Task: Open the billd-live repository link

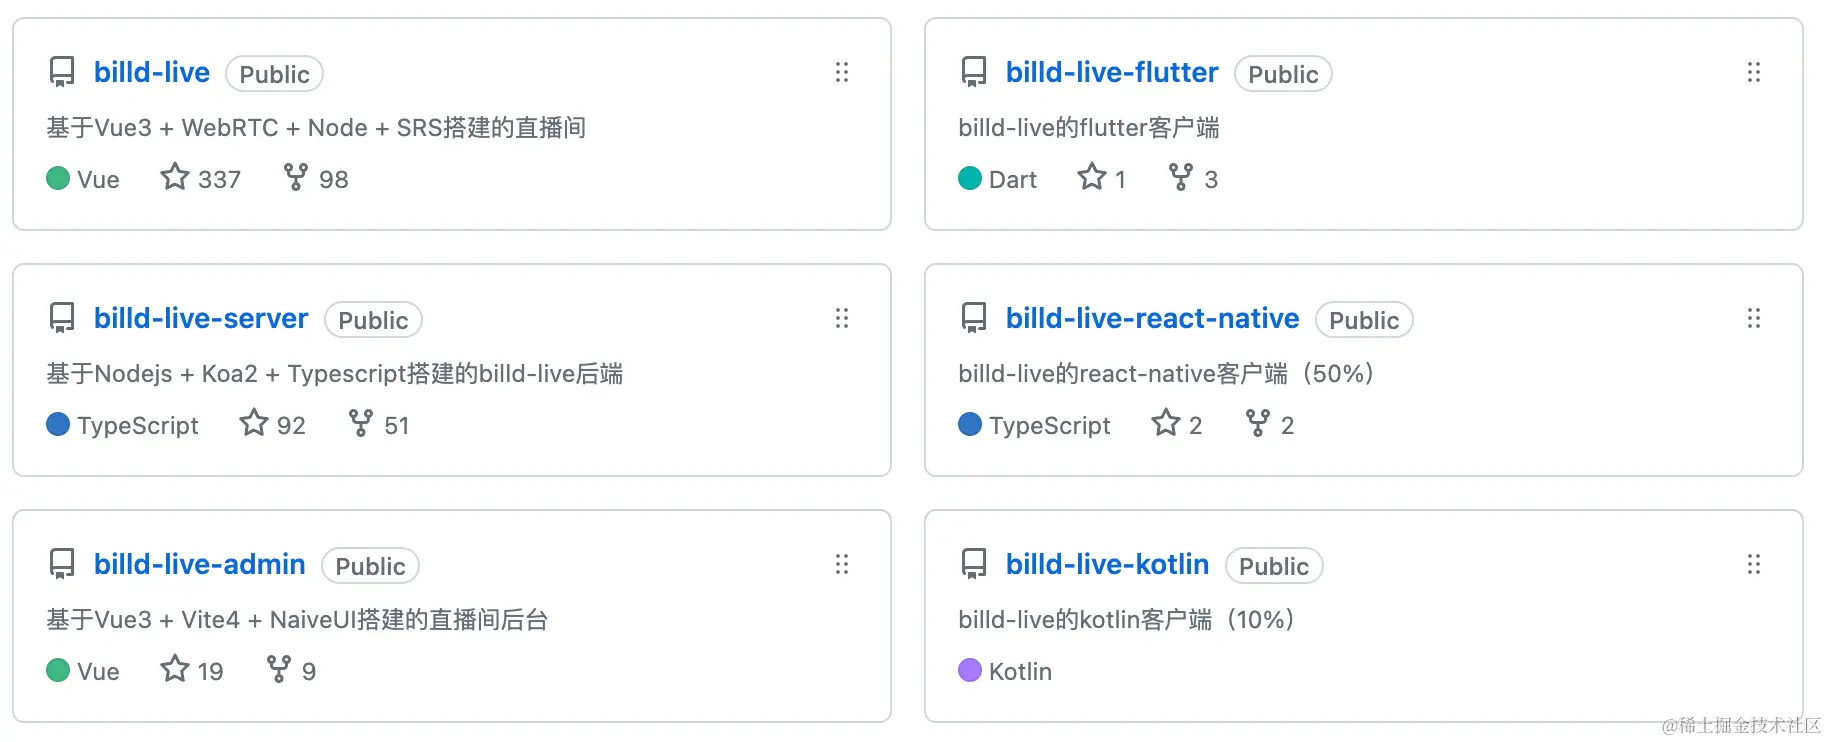Action: click(152, 72)
